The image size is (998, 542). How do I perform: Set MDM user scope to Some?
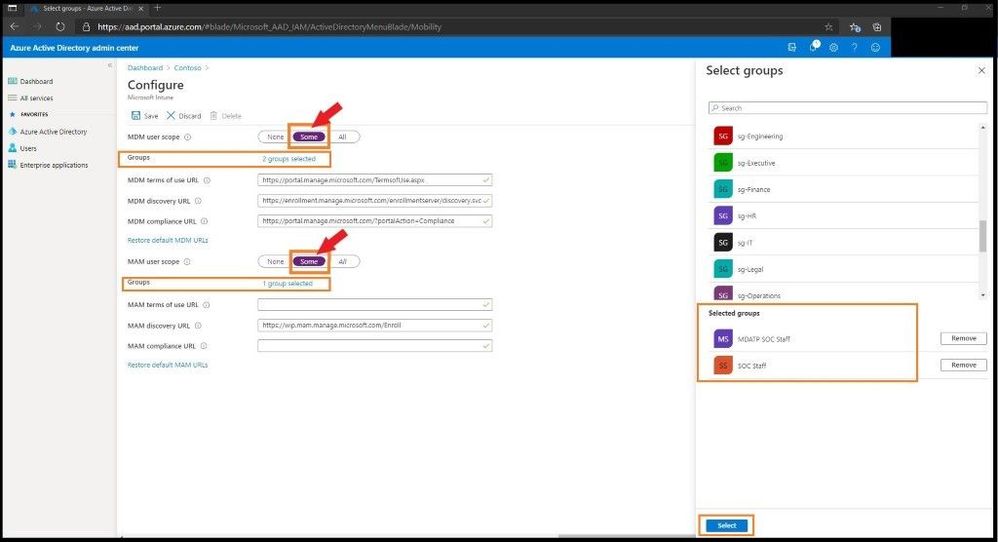coord(309,137)
